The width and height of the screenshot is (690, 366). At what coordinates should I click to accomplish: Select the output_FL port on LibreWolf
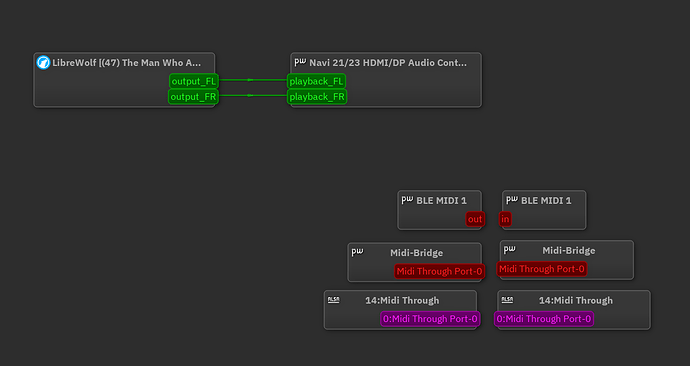194,81
